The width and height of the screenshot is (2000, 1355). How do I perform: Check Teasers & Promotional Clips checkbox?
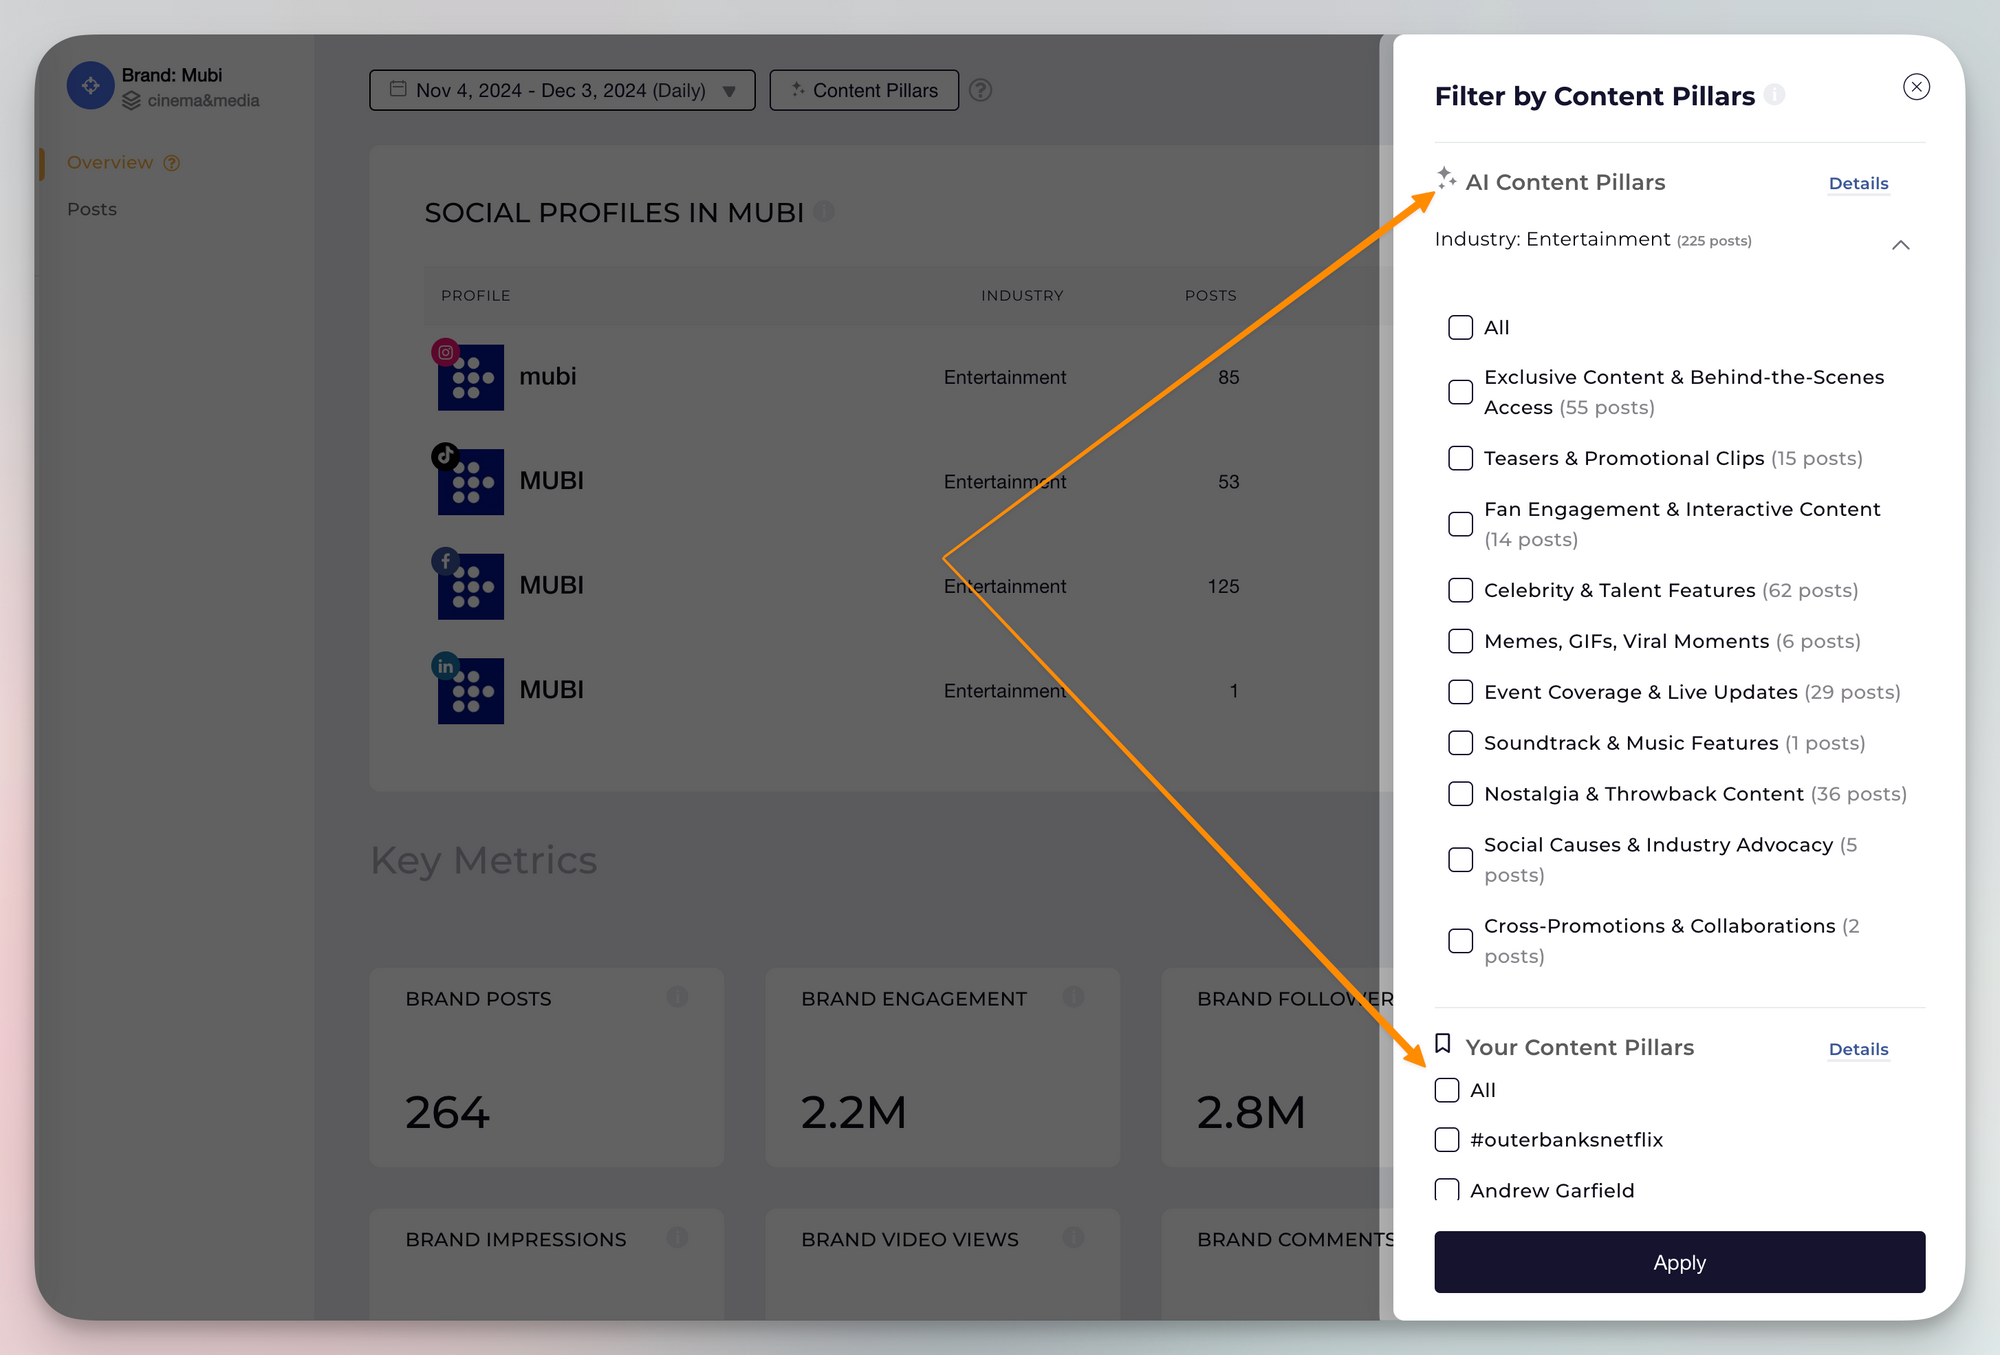point(1460,458)
